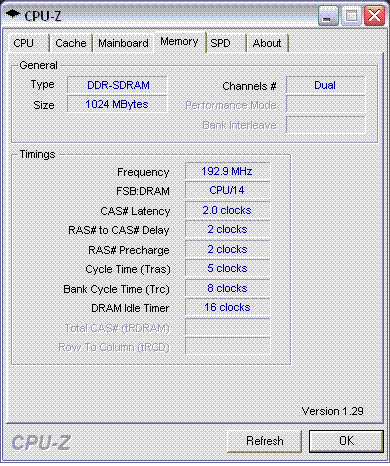Click the disabled maximize button
Viewport: 390px width, 466px height.
point(351,16)
